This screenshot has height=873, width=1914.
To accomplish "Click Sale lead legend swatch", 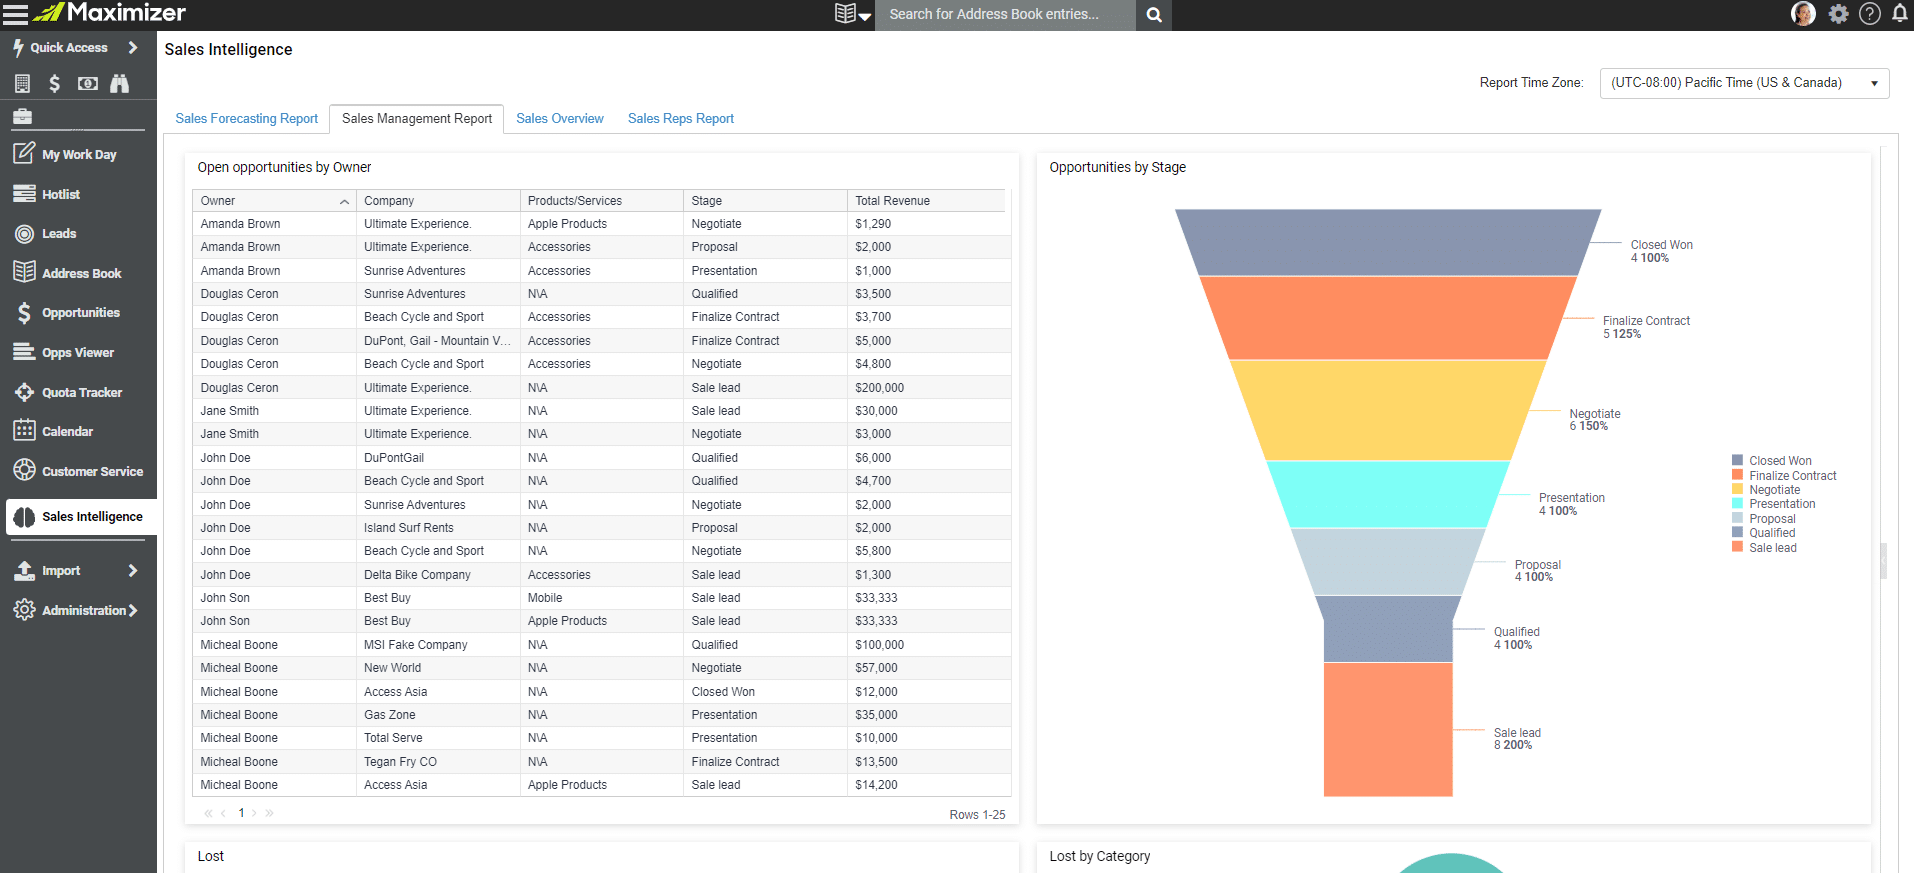I will (1737, 547).
